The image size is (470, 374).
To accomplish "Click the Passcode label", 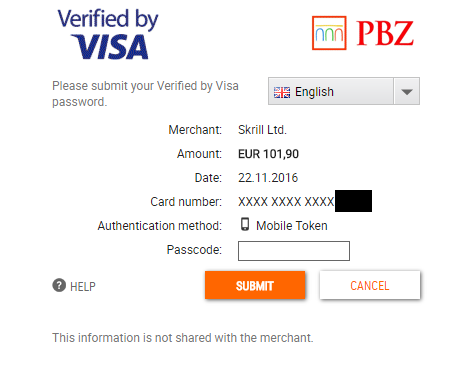I will 194,250.
